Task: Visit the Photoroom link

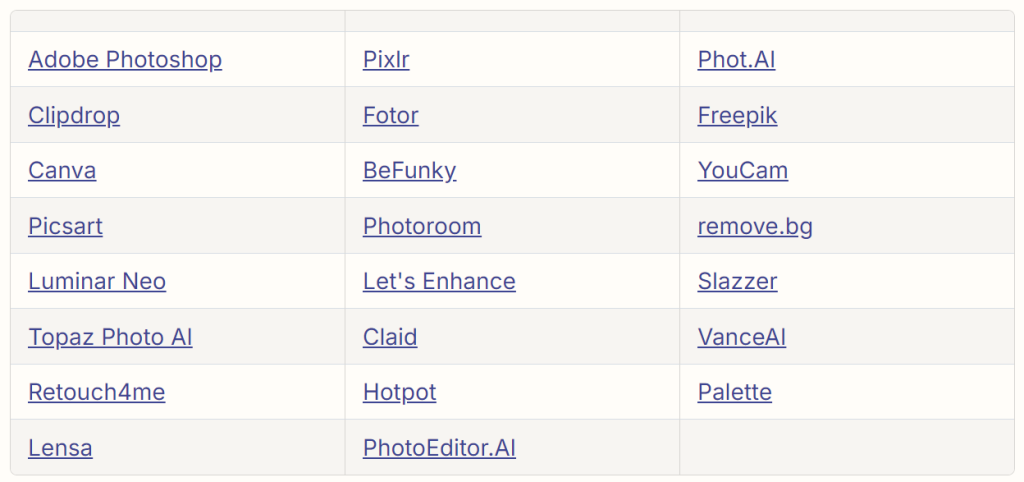Action: pos(422,226)
